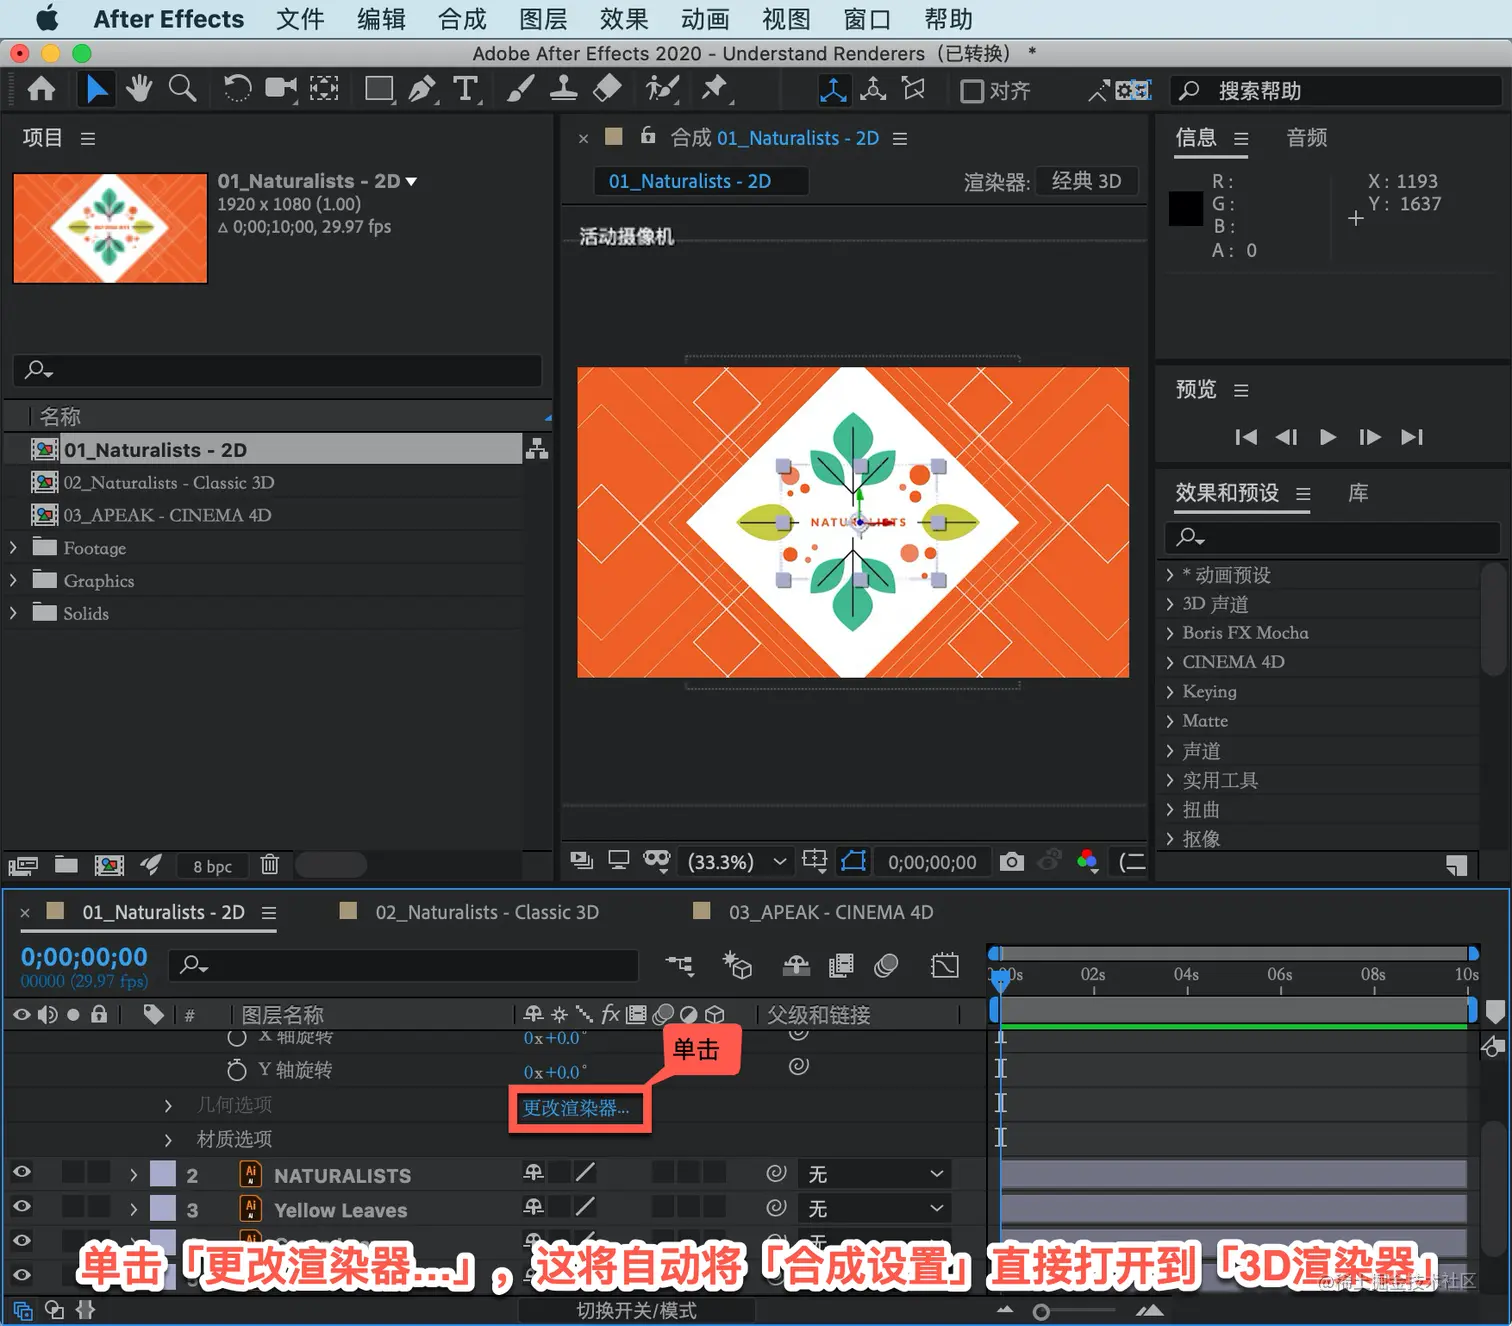Select the Roto Brush tool
This screenshot has height=1326, width=1512.
661,90
